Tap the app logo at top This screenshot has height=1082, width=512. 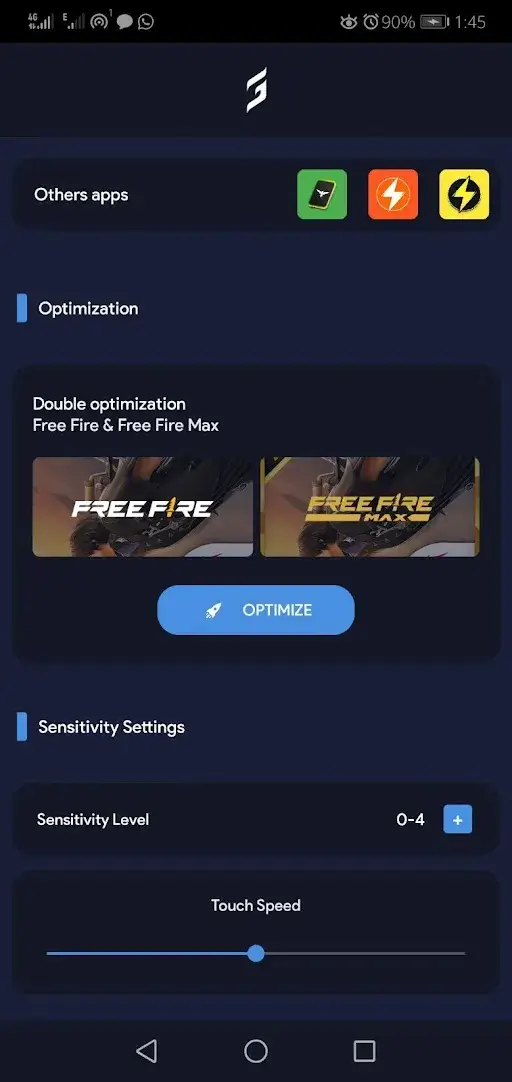pyautogui.click(x=256, y=90)
